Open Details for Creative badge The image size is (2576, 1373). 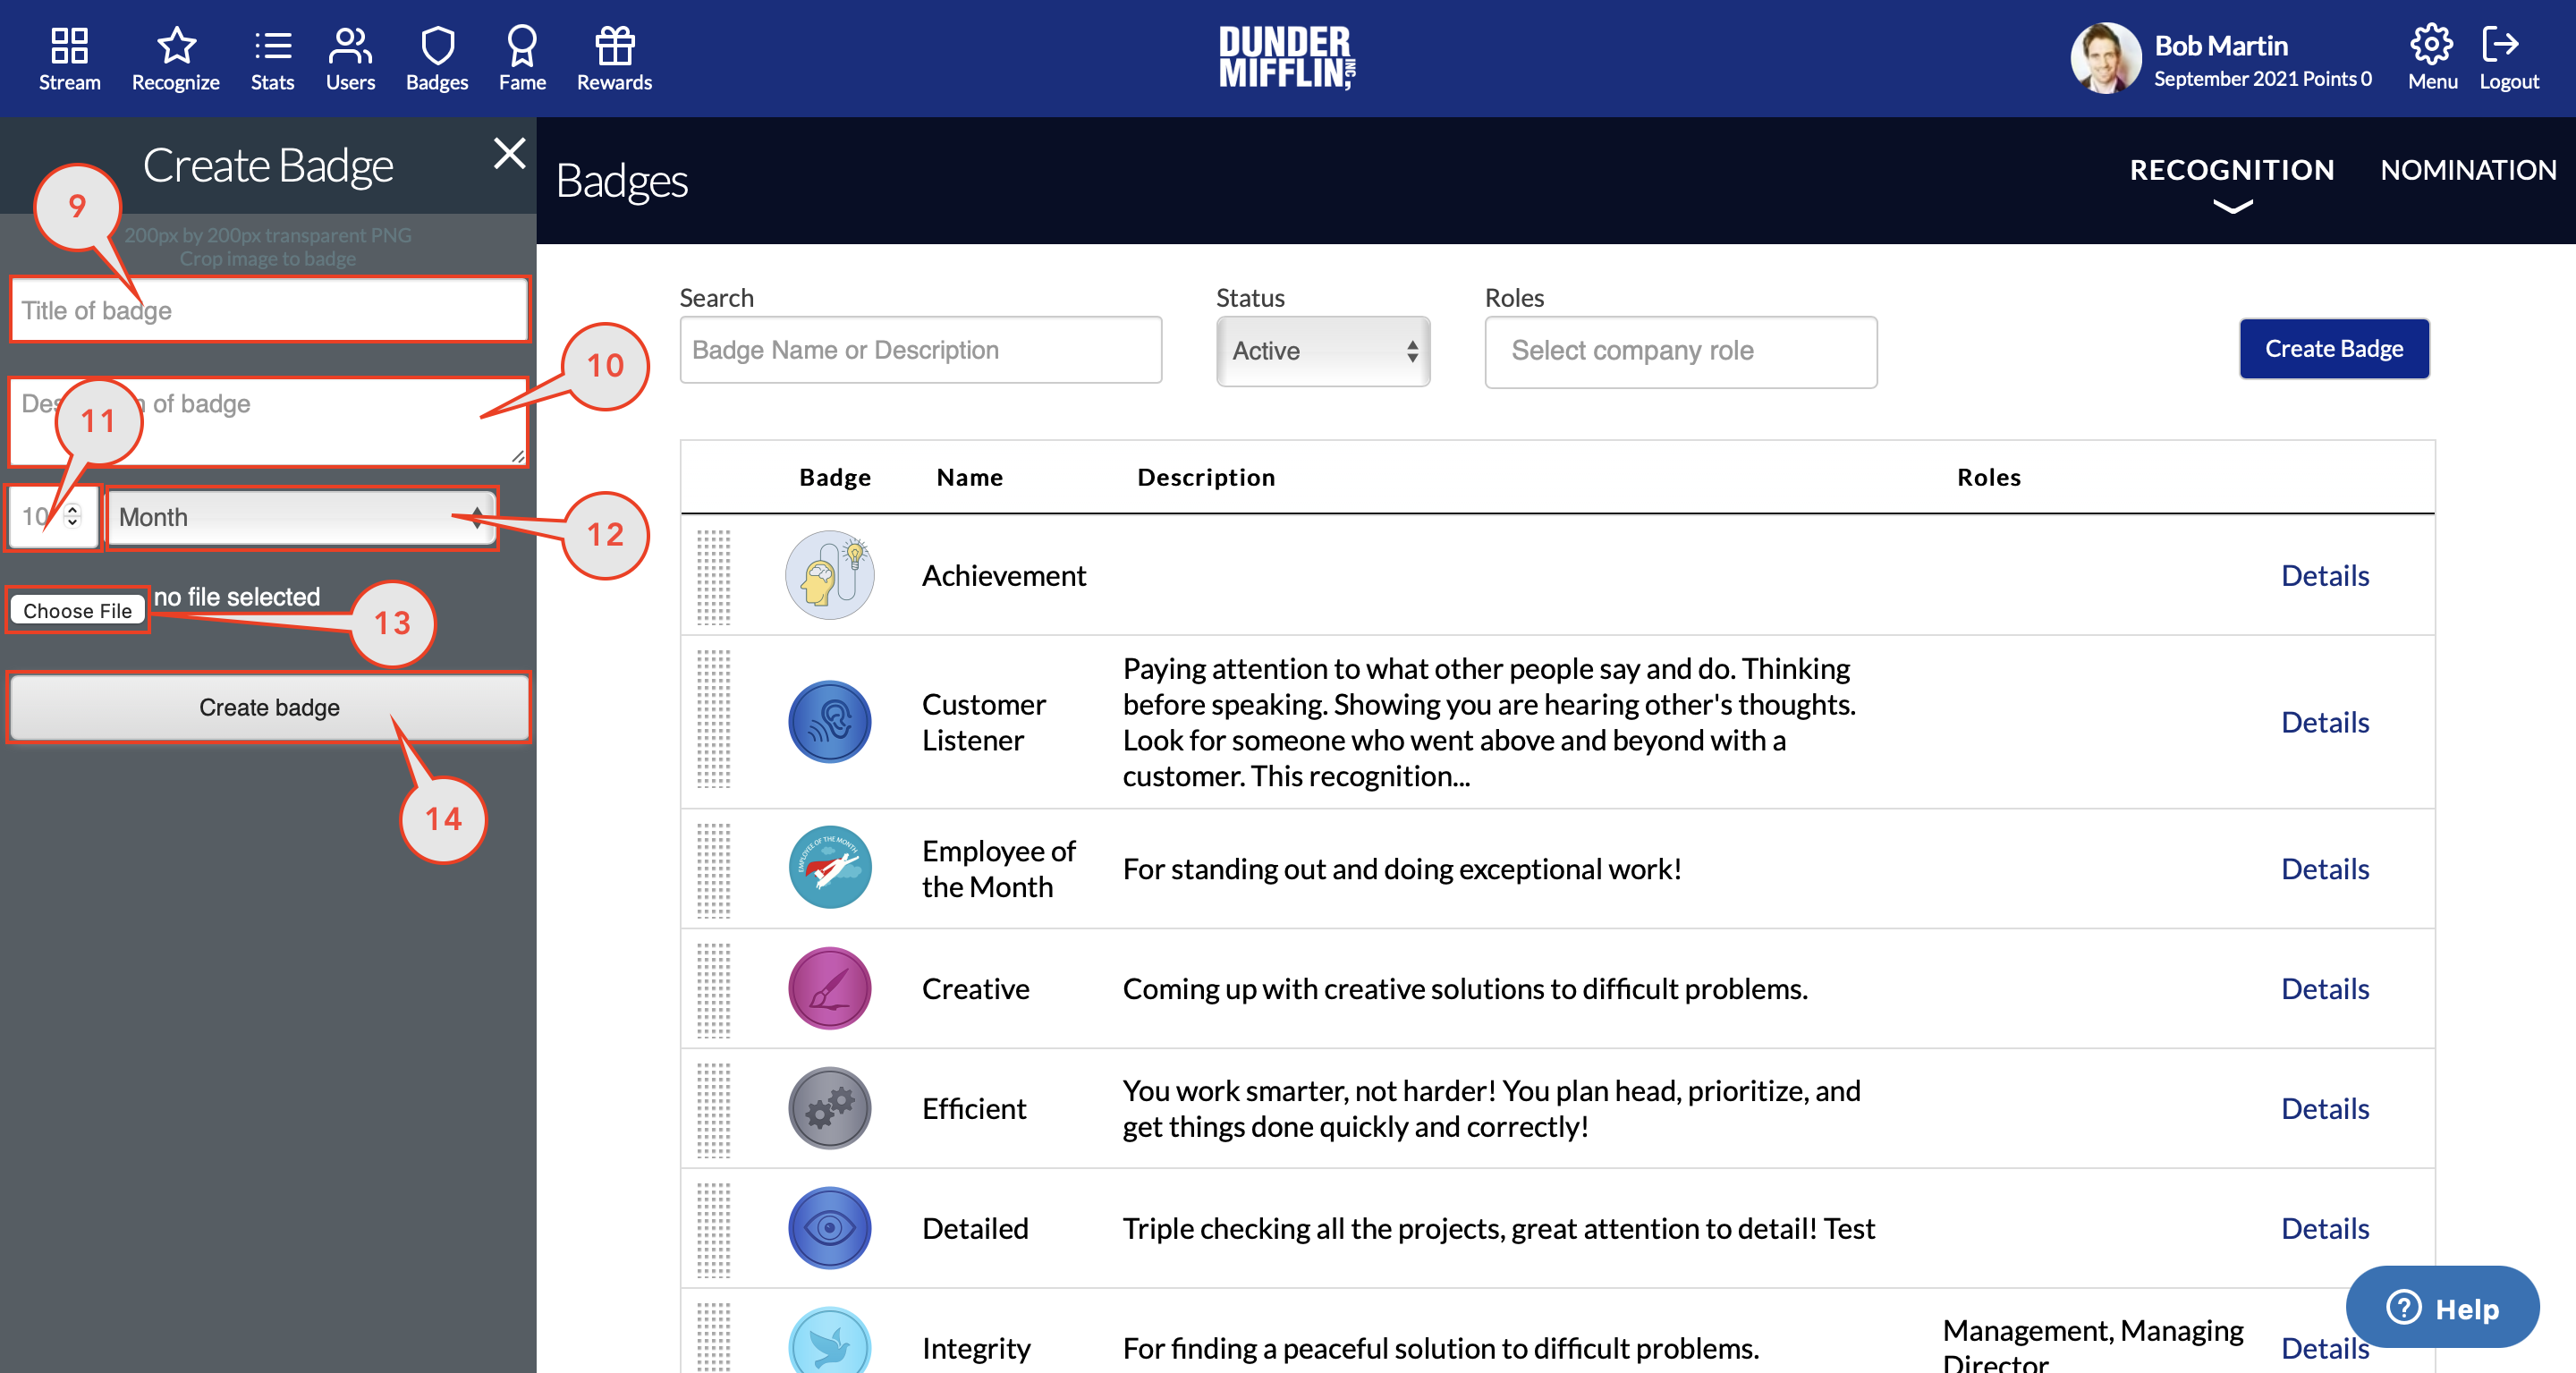pos(2325,988)
